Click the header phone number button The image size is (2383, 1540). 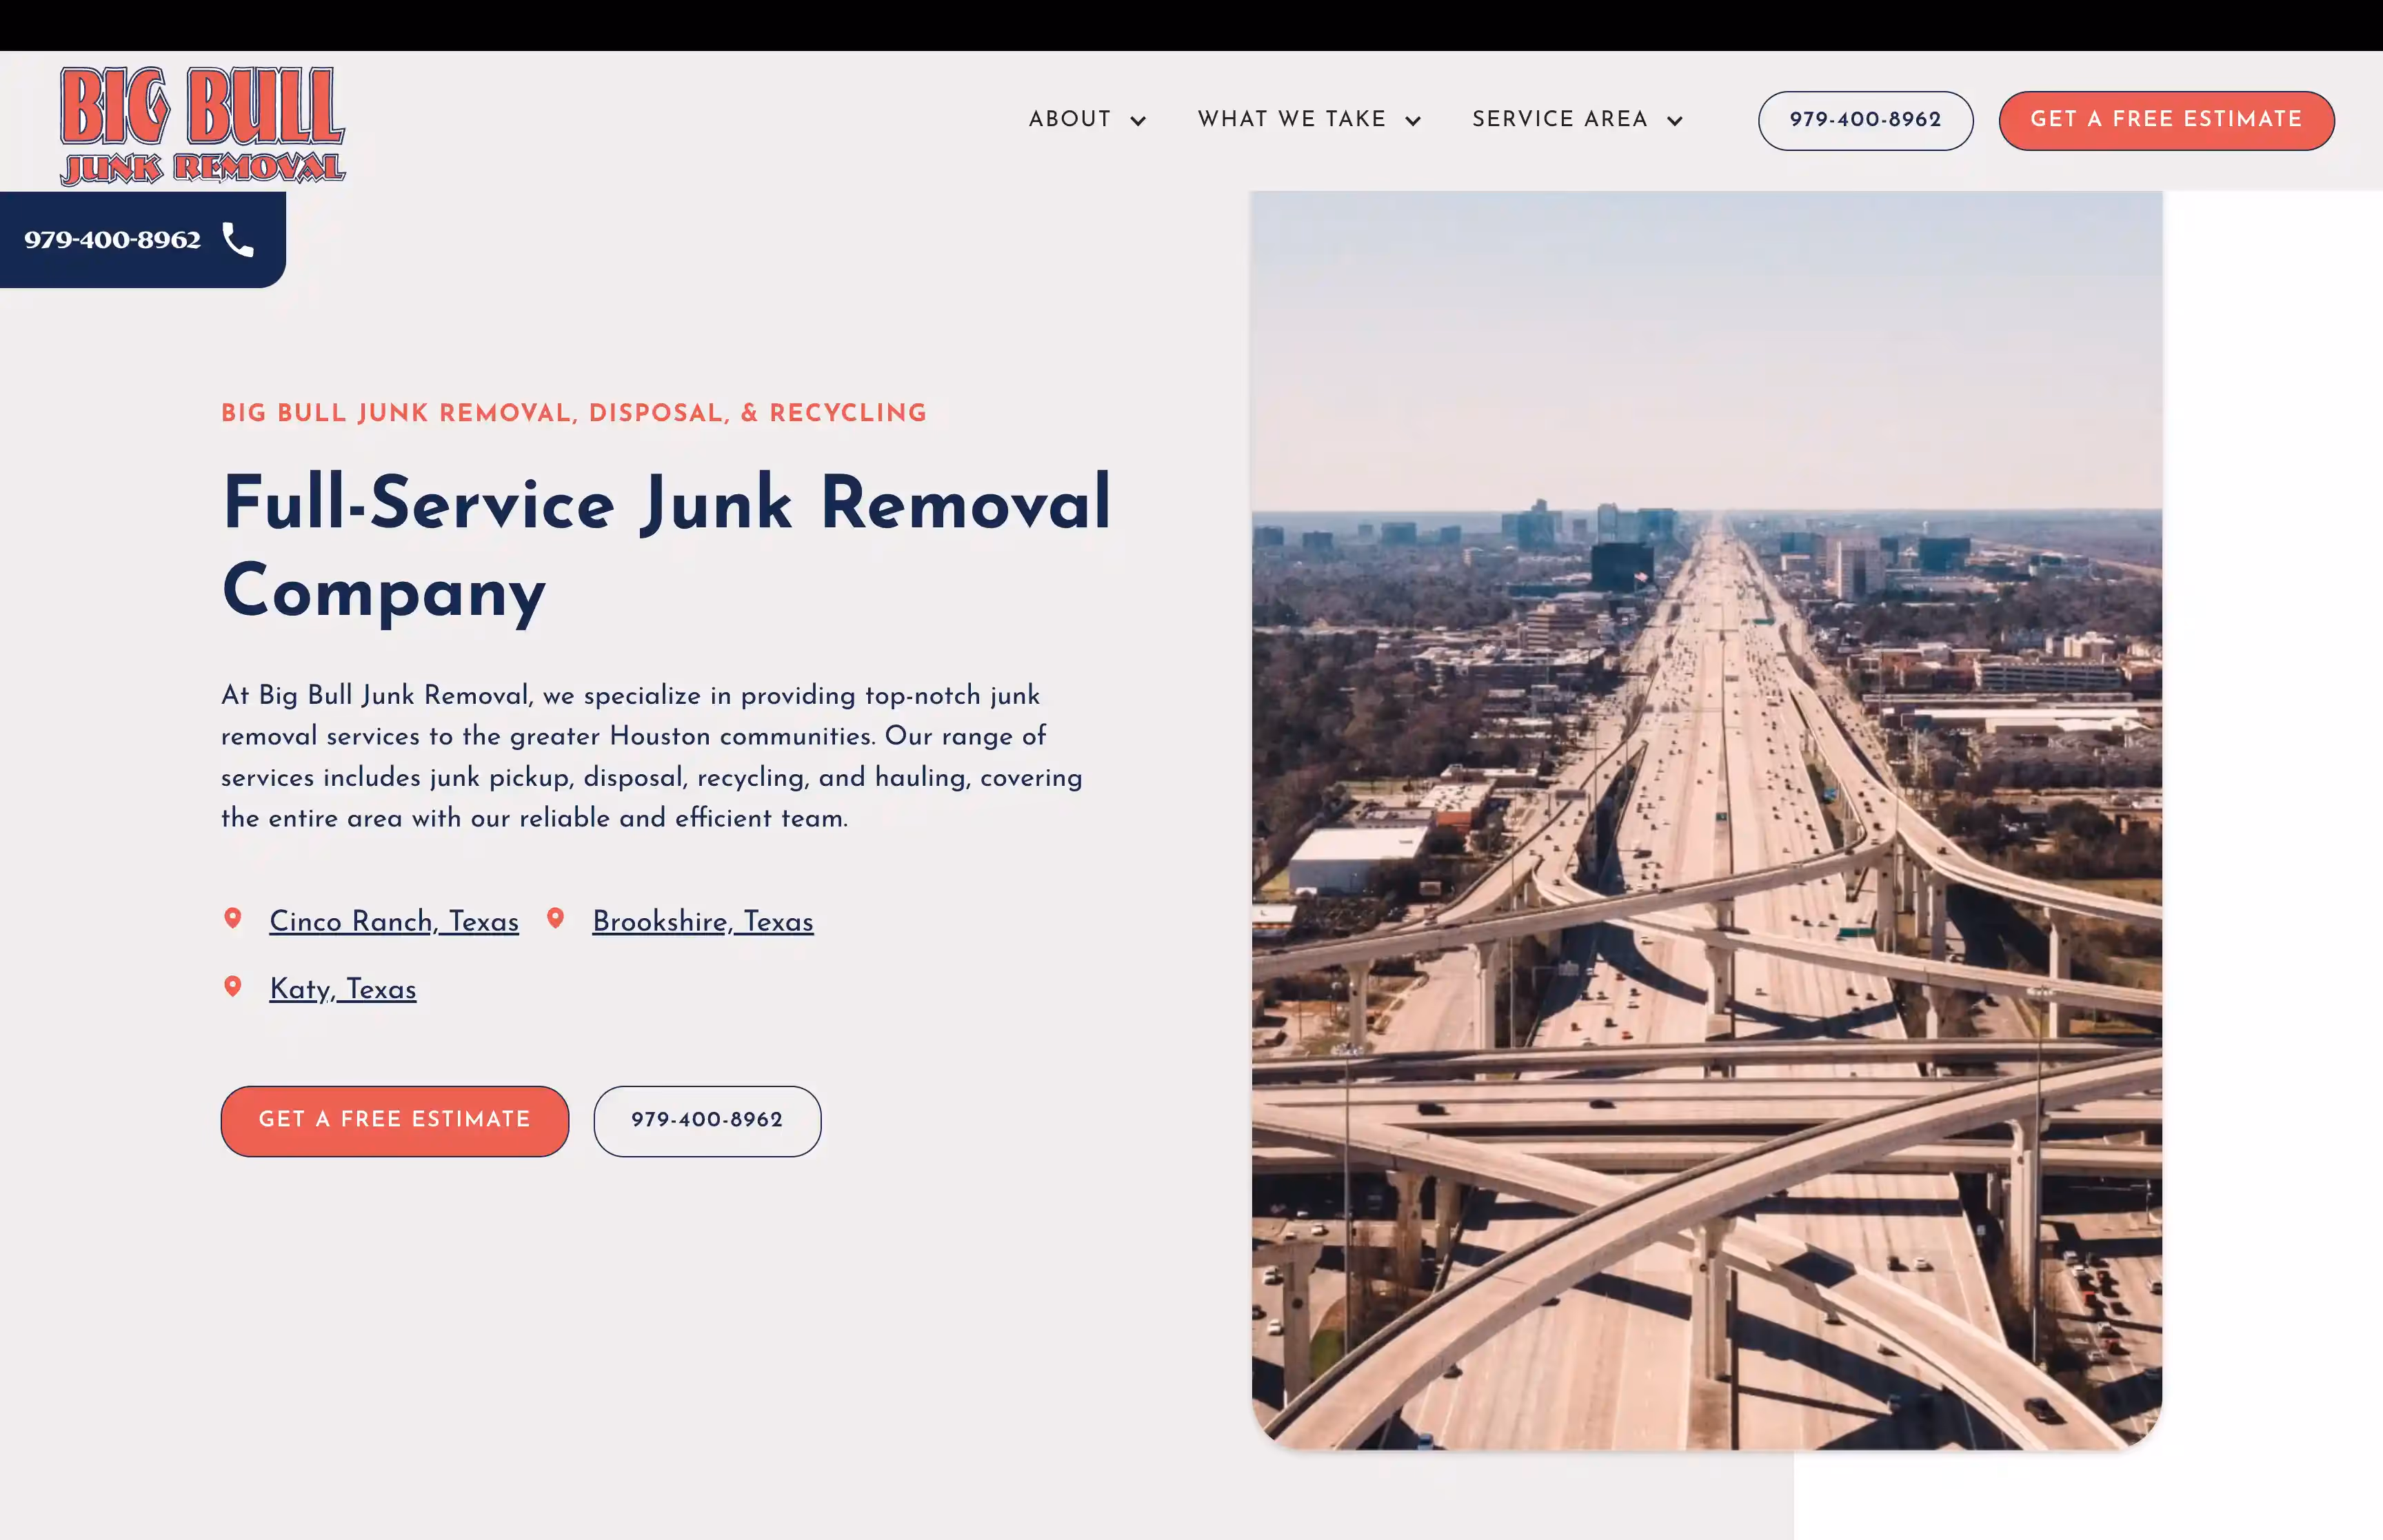click(x=1865, y=120)
